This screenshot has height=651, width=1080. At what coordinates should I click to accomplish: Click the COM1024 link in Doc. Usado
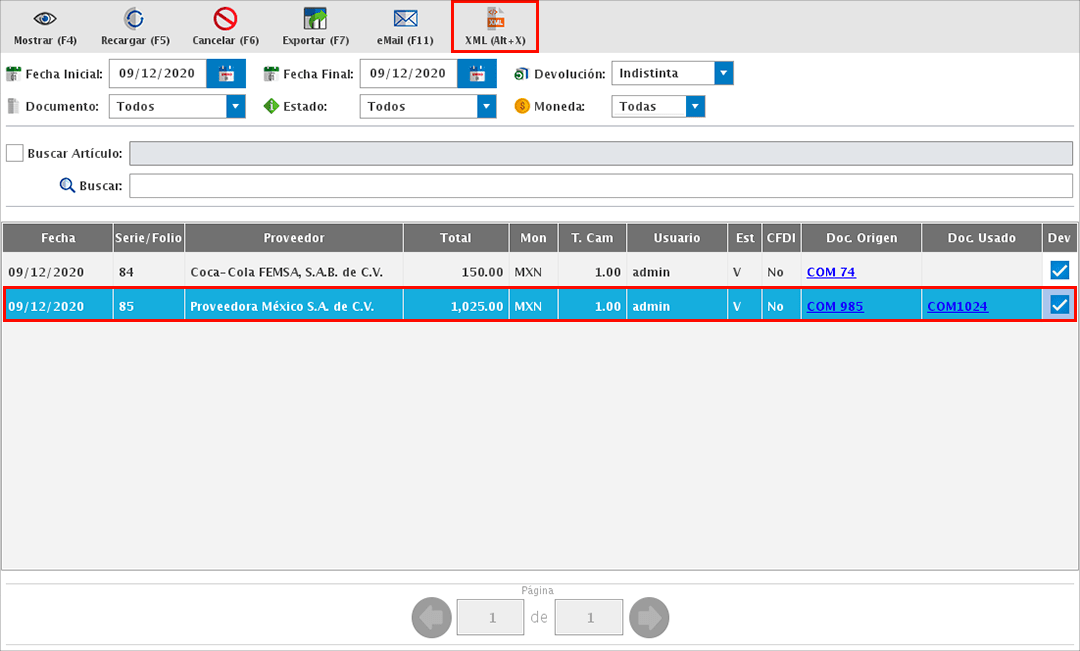pos(957,306)
